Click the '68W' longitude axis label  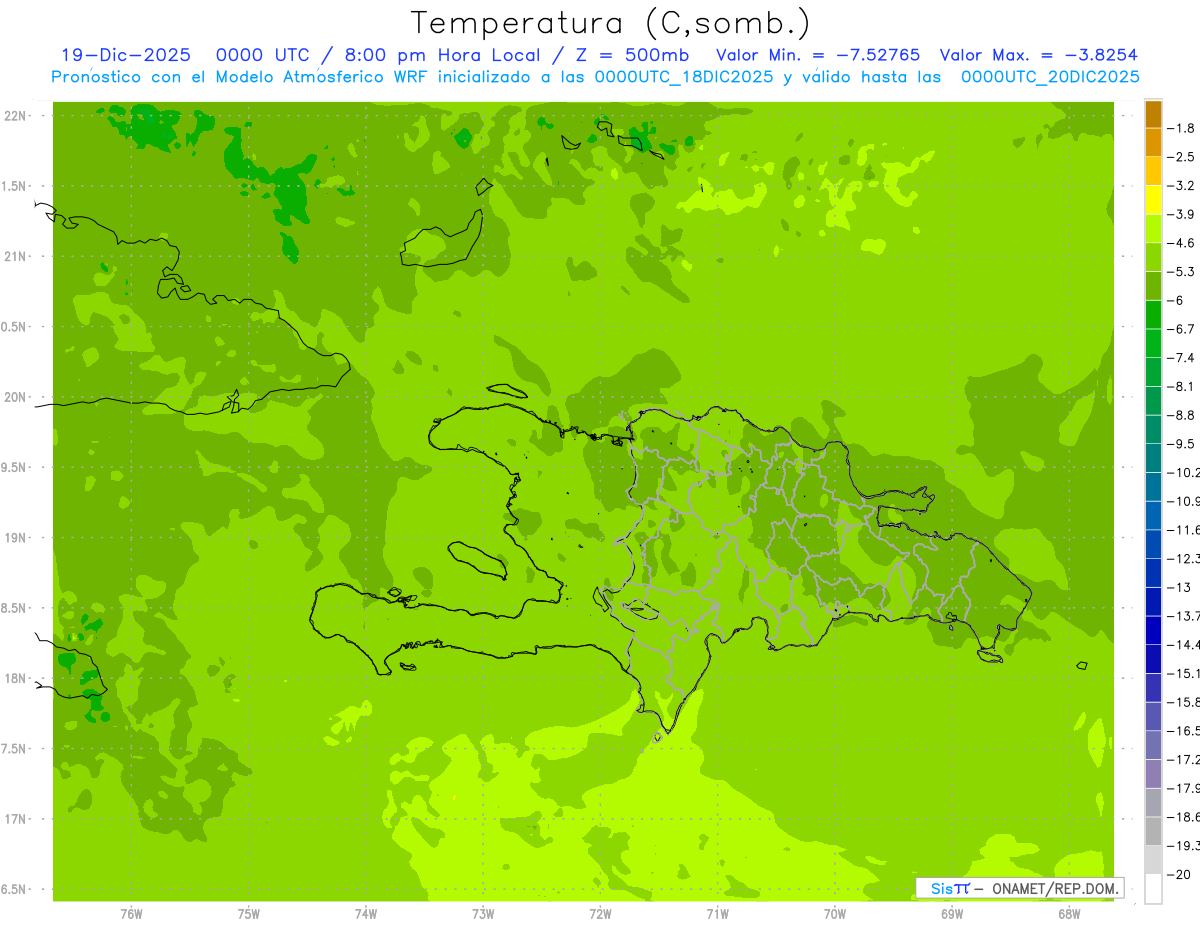tap(1069, 913)
